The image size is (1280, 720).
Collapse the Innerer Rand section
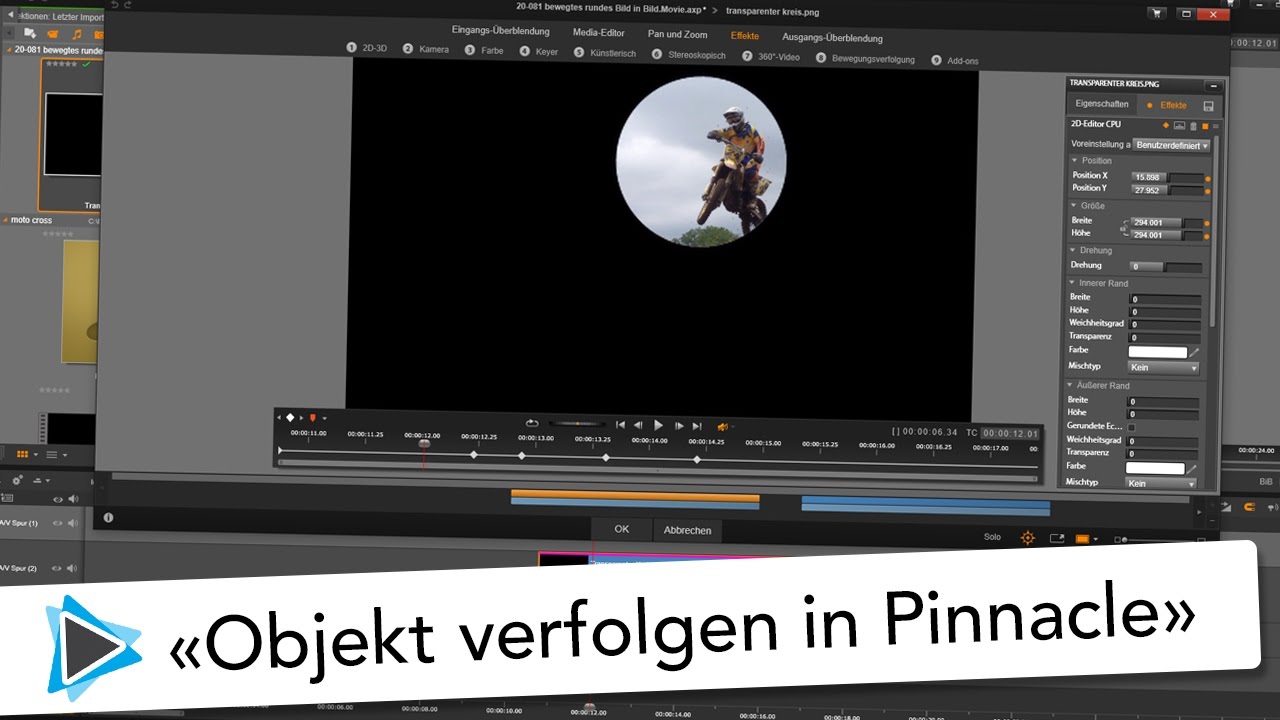click(x=1072, y=283)
